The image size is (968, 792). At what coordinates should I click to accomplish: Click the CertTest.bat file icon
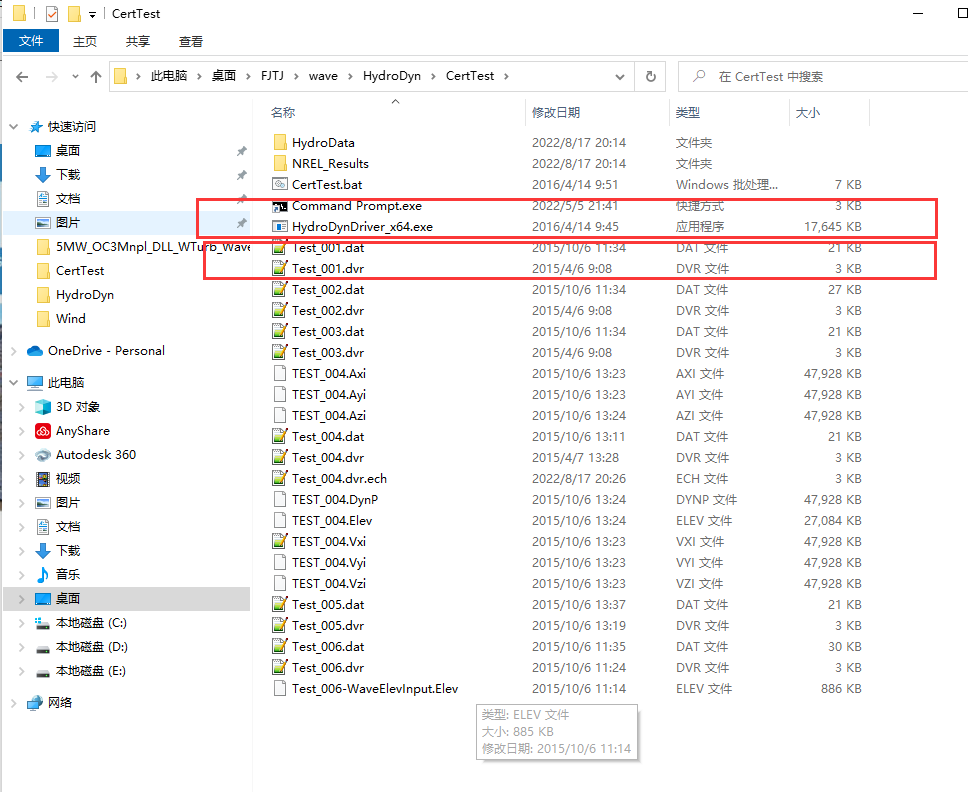(x=280, y=185)
